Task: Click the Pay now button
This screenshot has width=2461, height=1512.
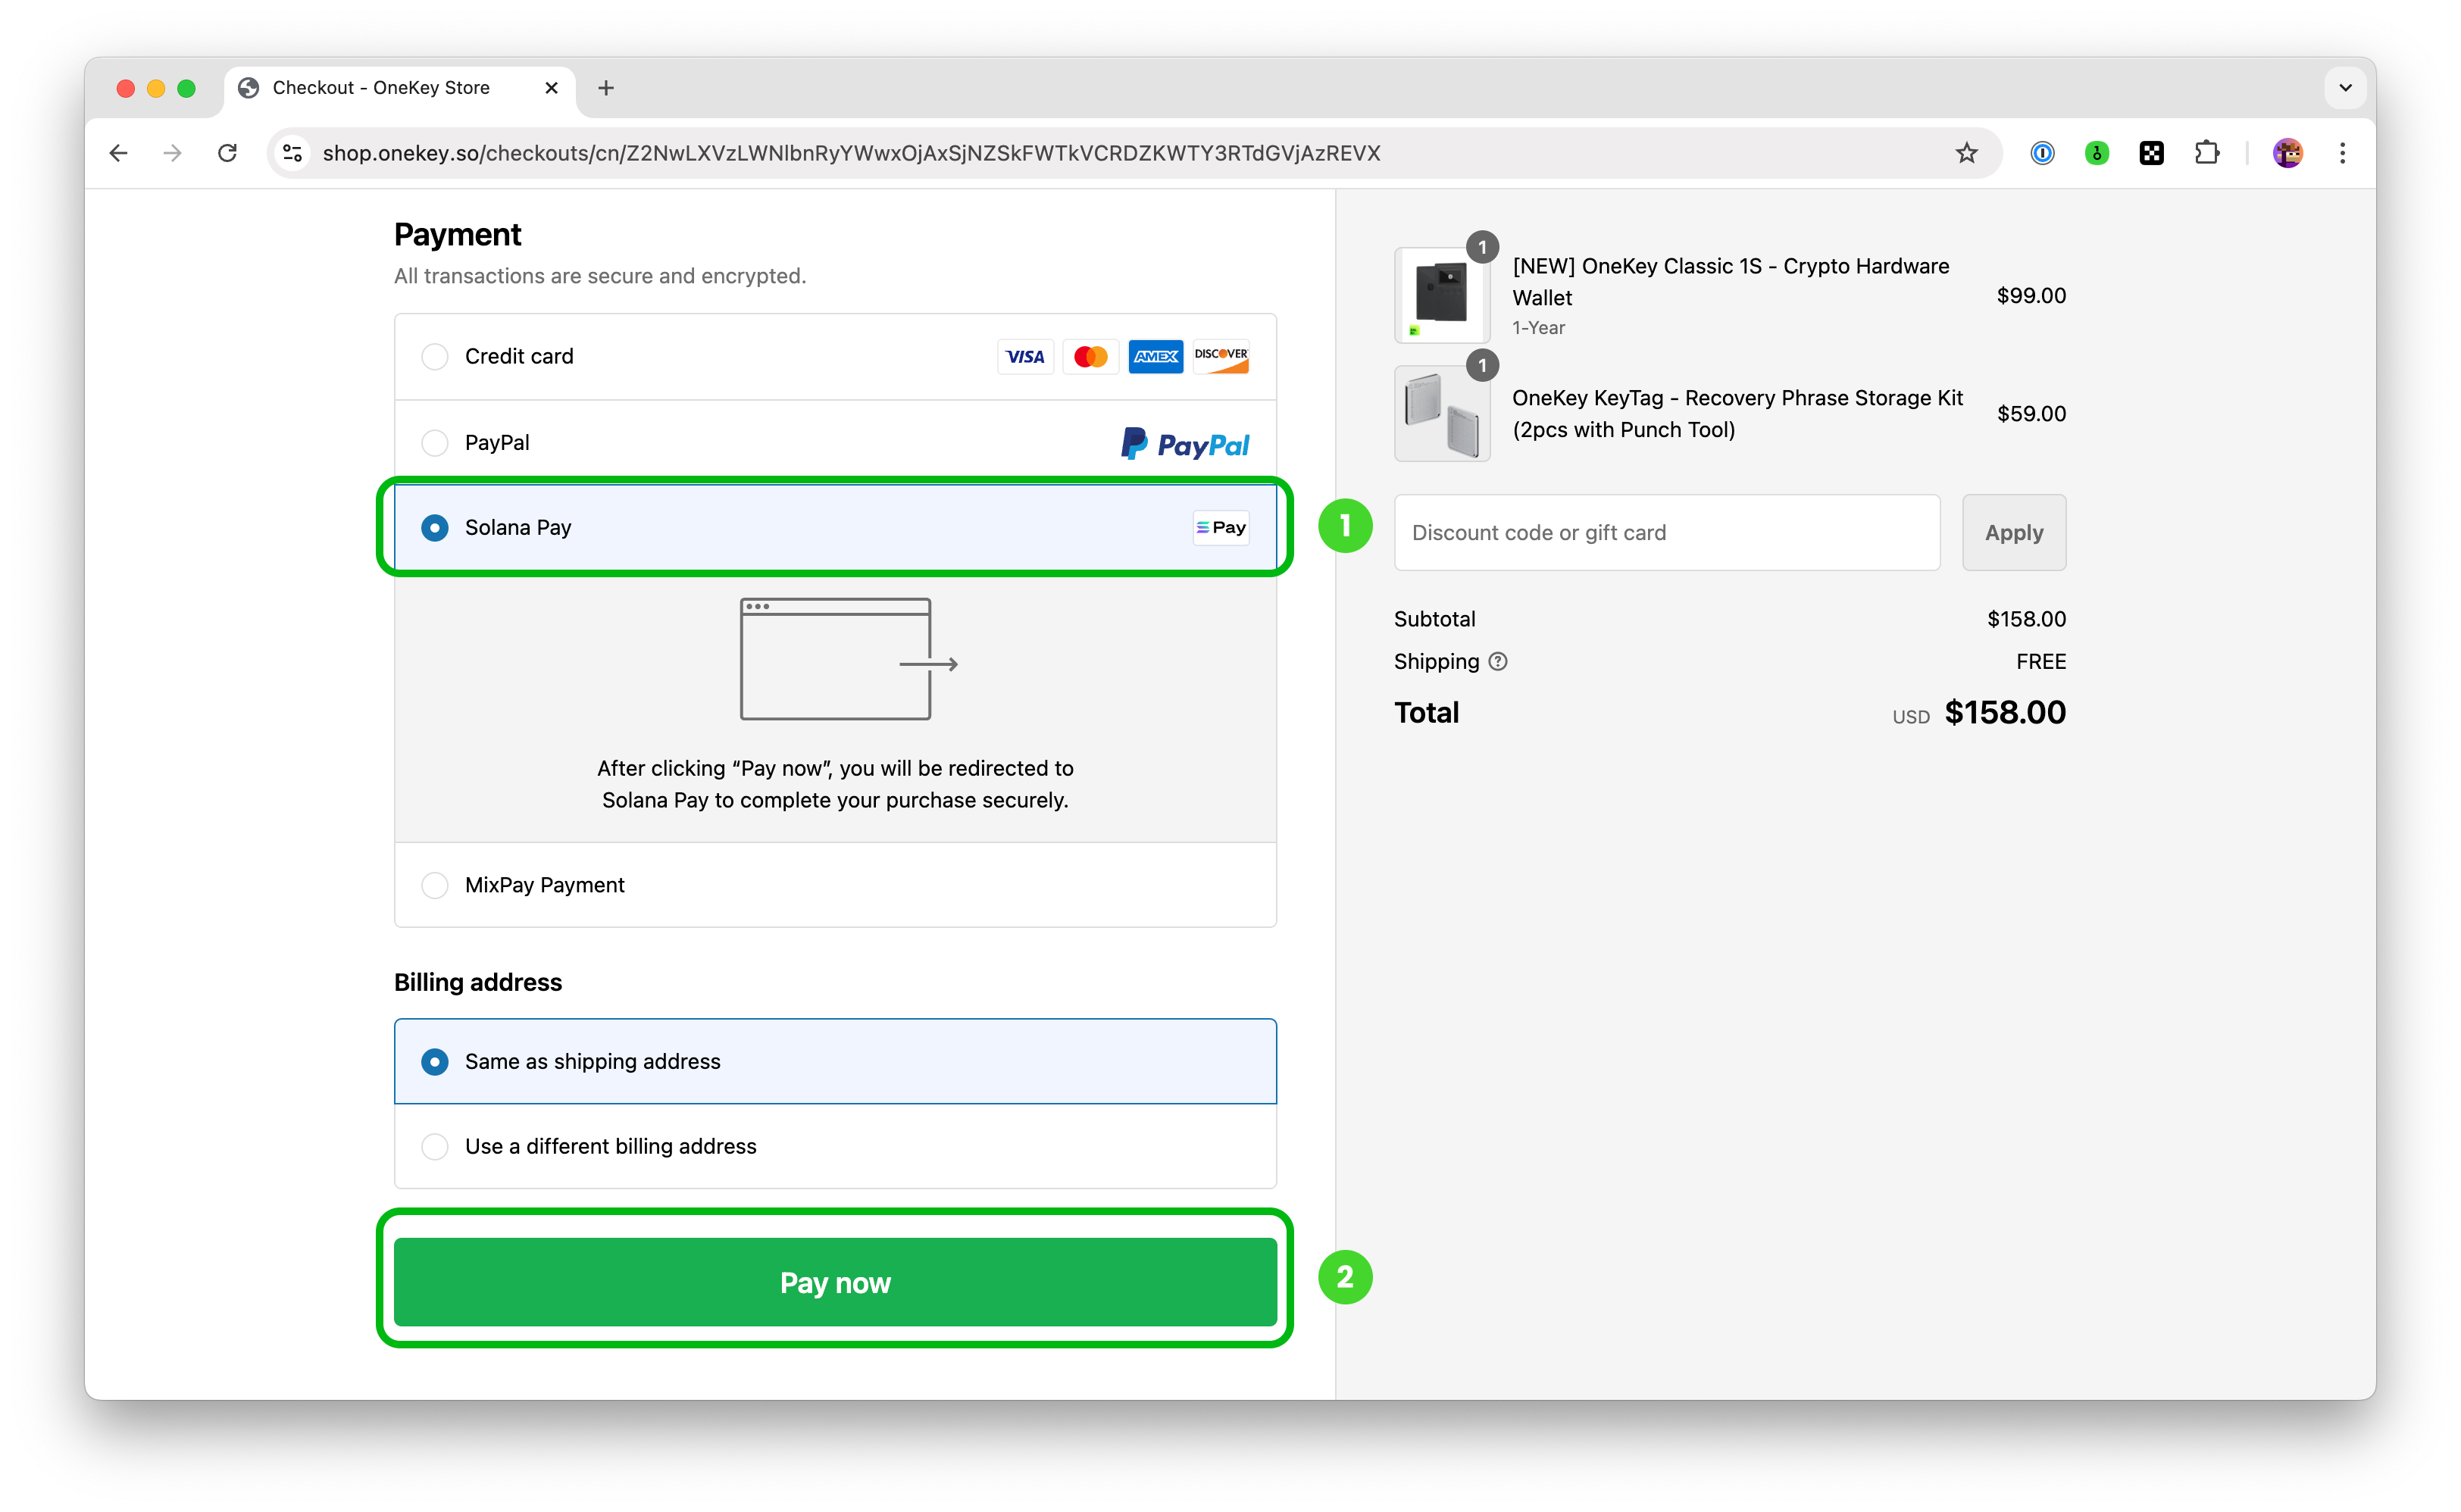Action: click(835, 1282)
